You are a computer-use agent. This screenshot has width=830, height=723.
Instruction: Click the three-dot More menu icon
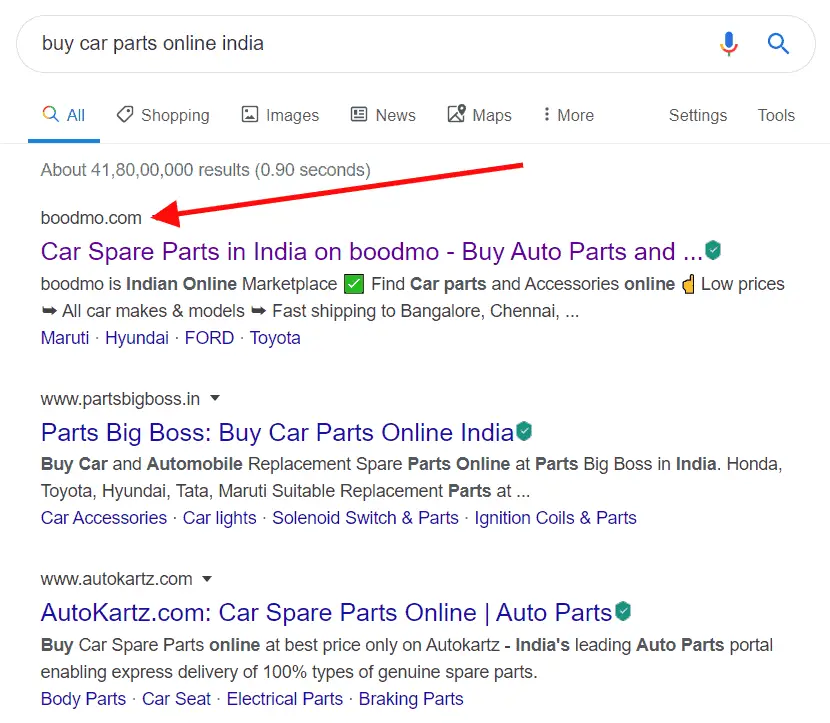[546, 114]
